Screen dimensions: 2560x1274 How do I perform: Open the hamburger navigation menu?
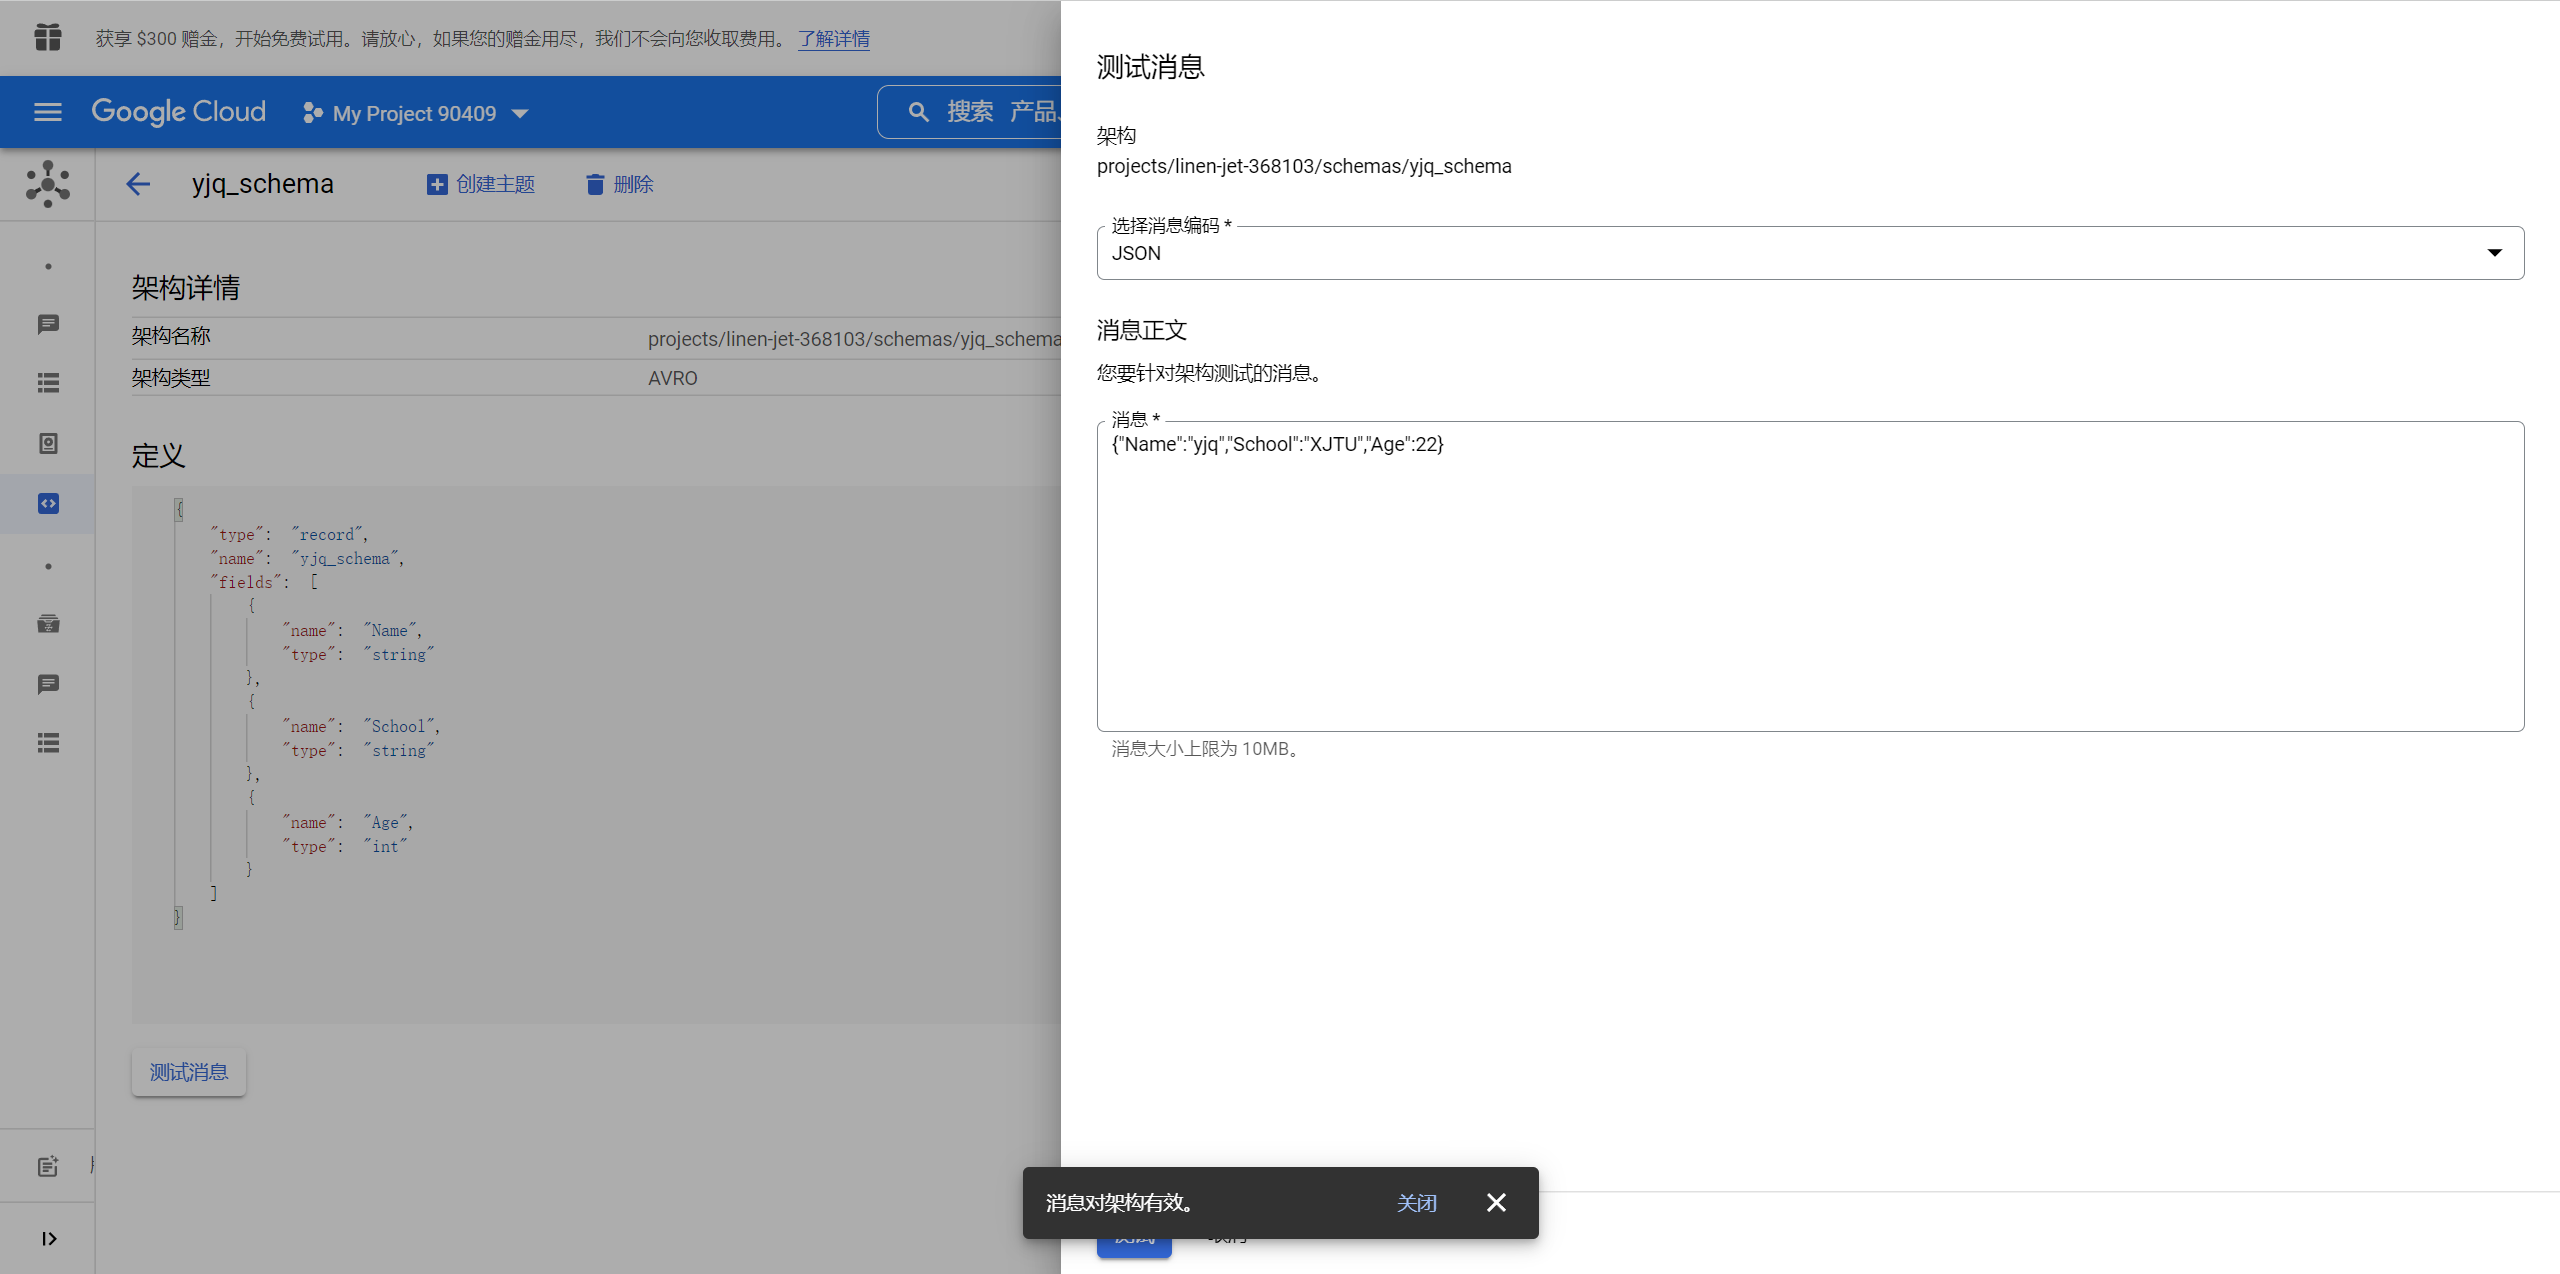[x=48, y=112]
